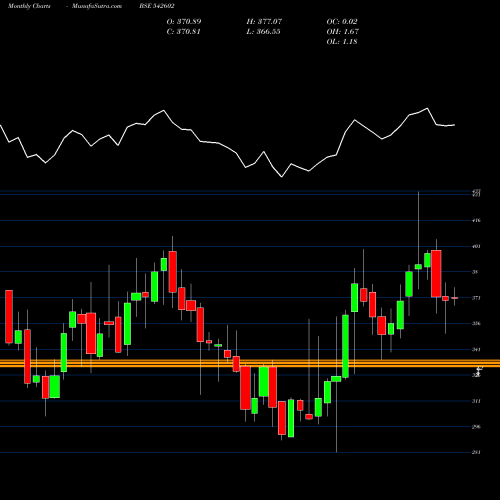Image resolution: width=500 pixels, height=500 pixels.
Task: Click the low value 'L: 366.55'
Action: tap(264, 32)
